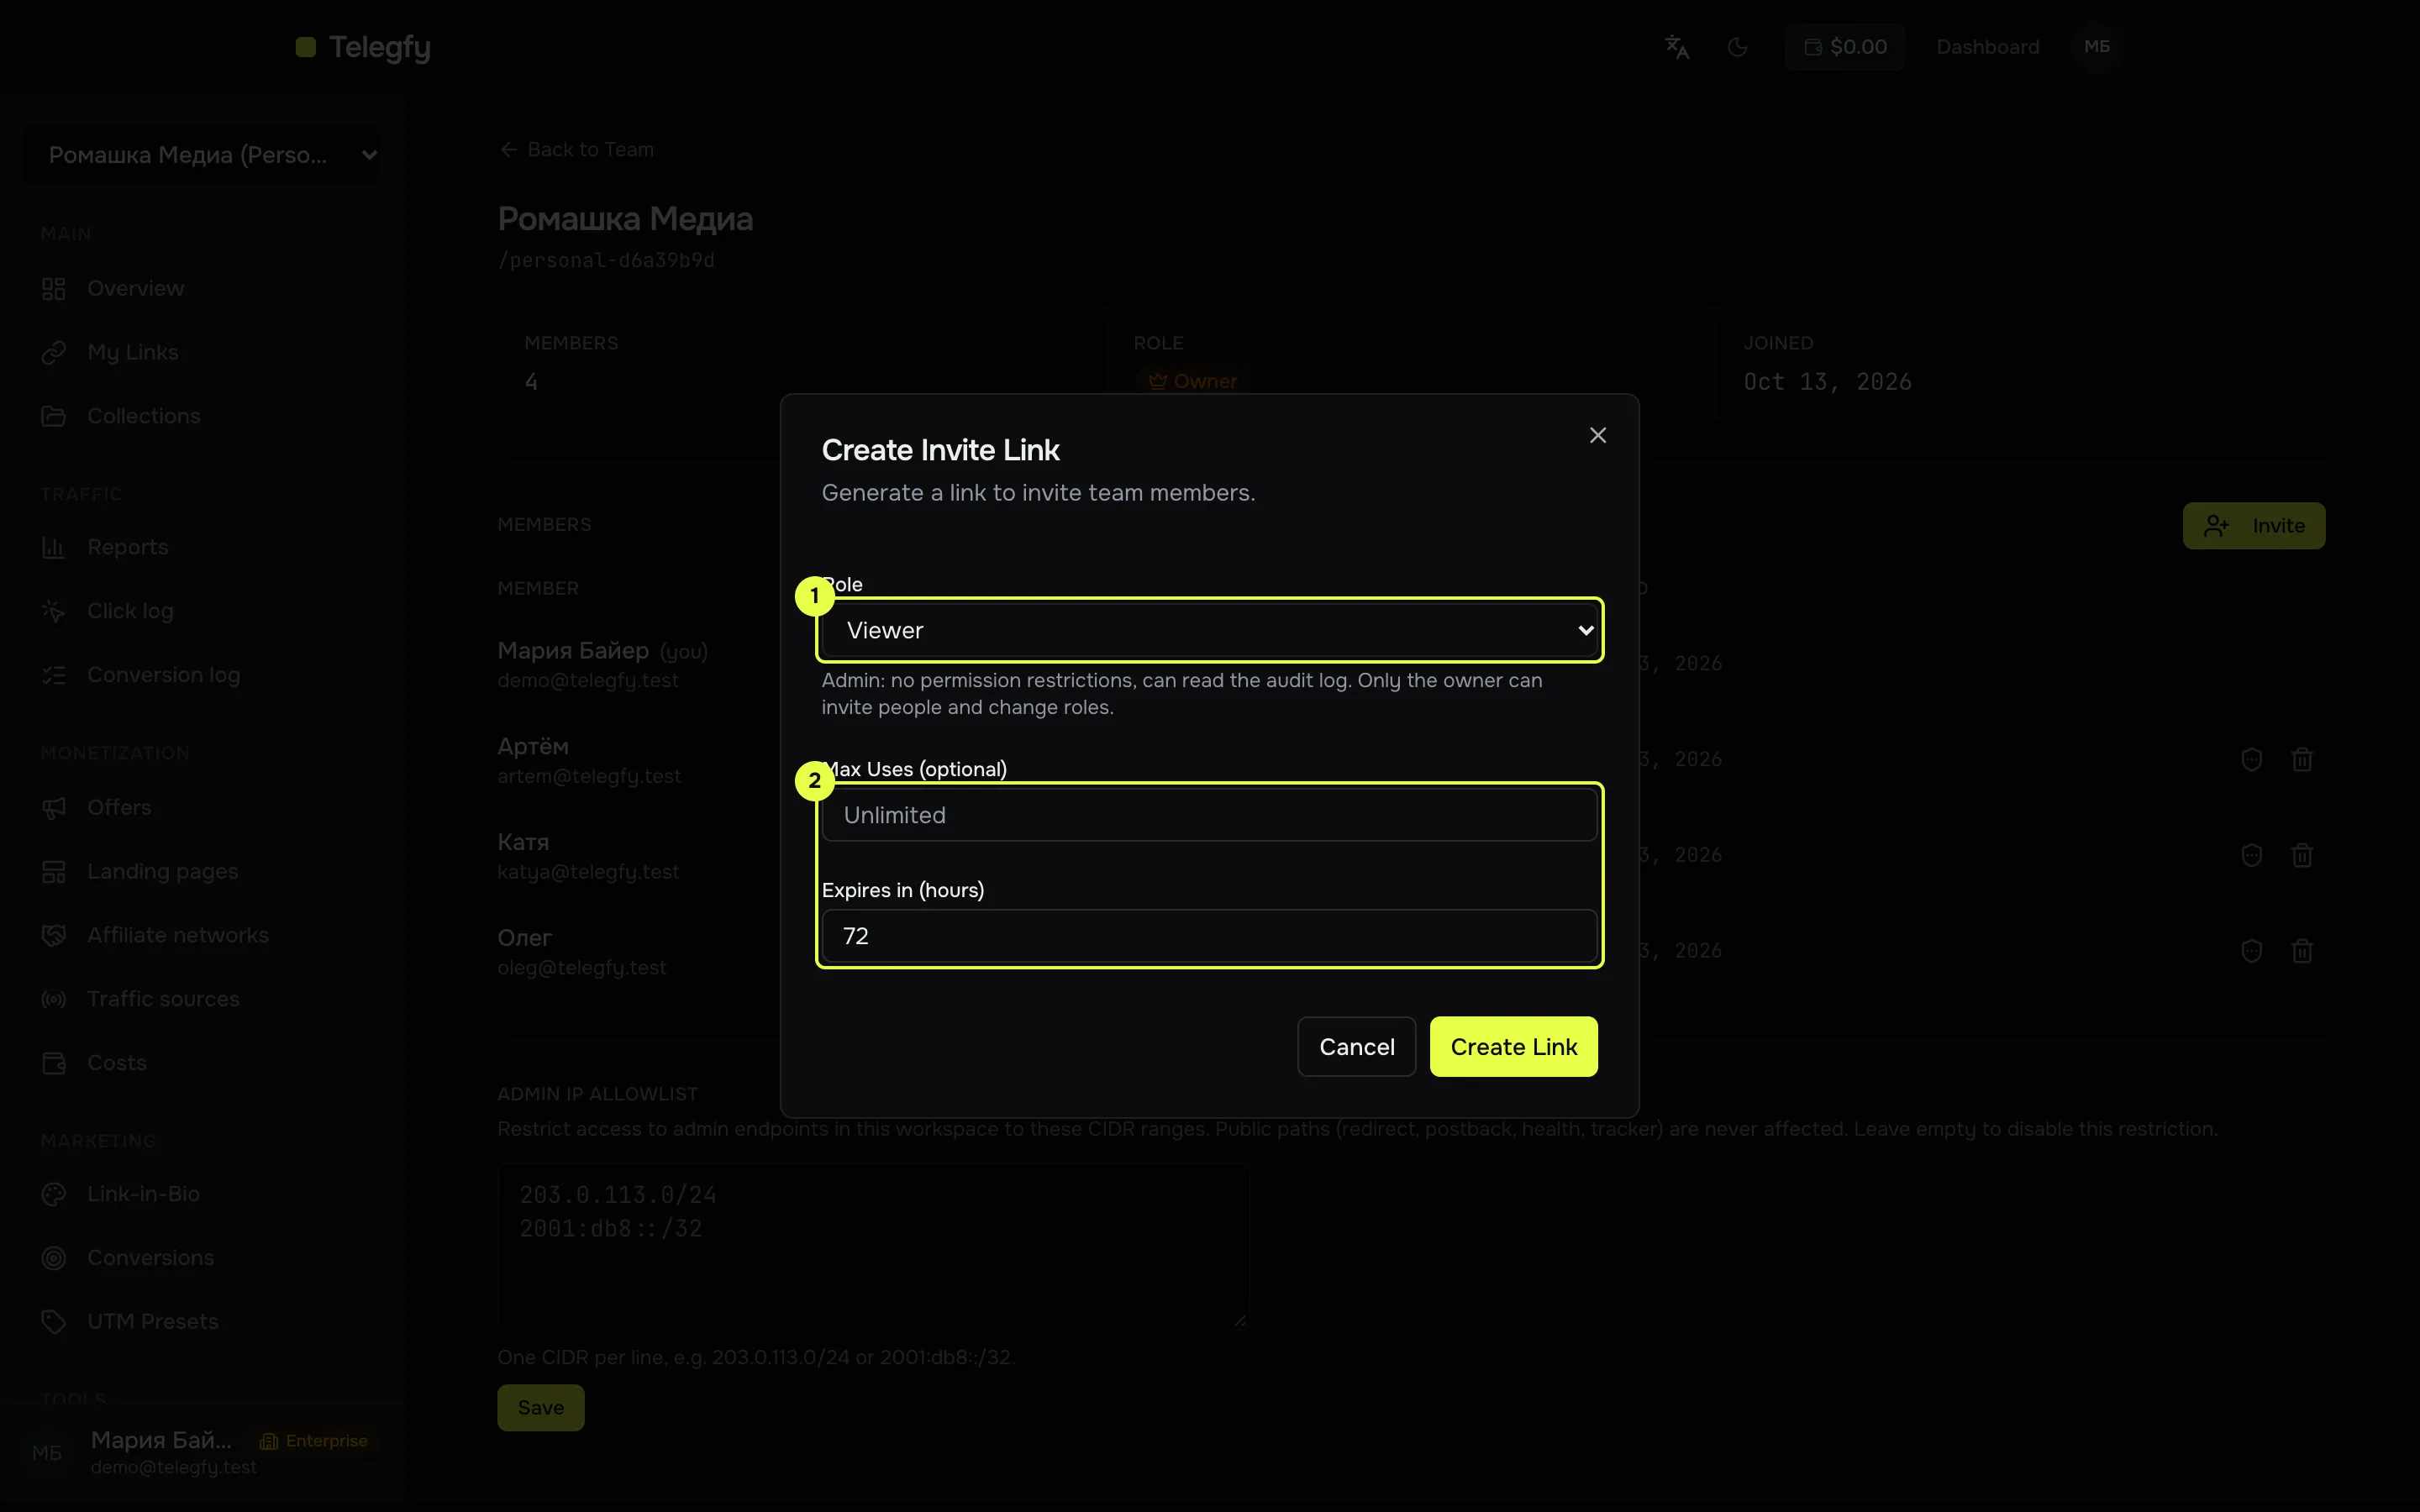The height and width of the screenshot is (1512, 2420).
Task: Toggle dark mode moon icon
Action: pos(1737,47)
